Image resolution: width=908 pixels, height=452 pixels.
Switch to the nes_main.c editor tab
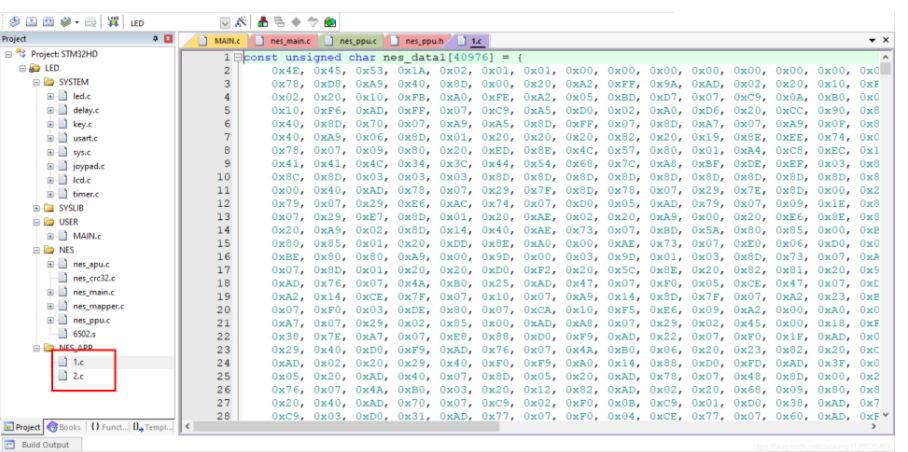pos(285,41)
